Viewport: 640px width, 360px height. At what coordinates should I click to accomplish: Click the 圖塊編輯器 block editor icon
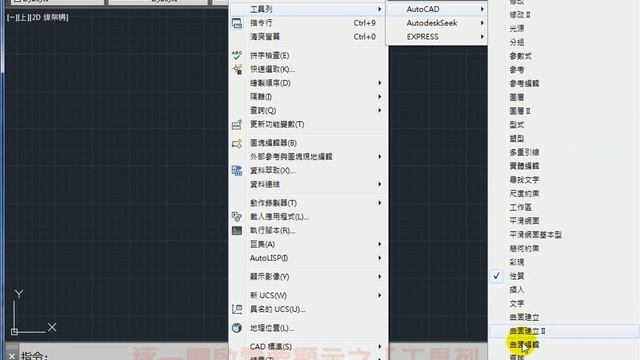tap(237, 143)
